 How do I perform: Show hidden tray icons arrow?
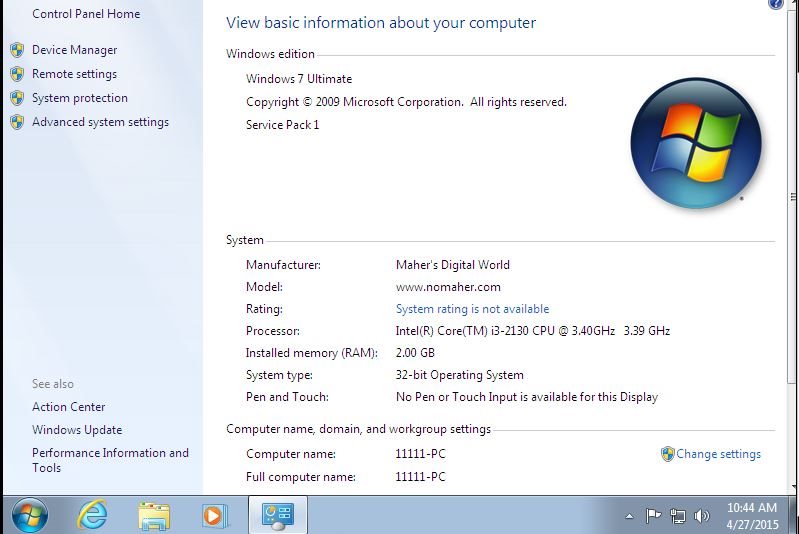pyautogui.click(x=630, y=516)
